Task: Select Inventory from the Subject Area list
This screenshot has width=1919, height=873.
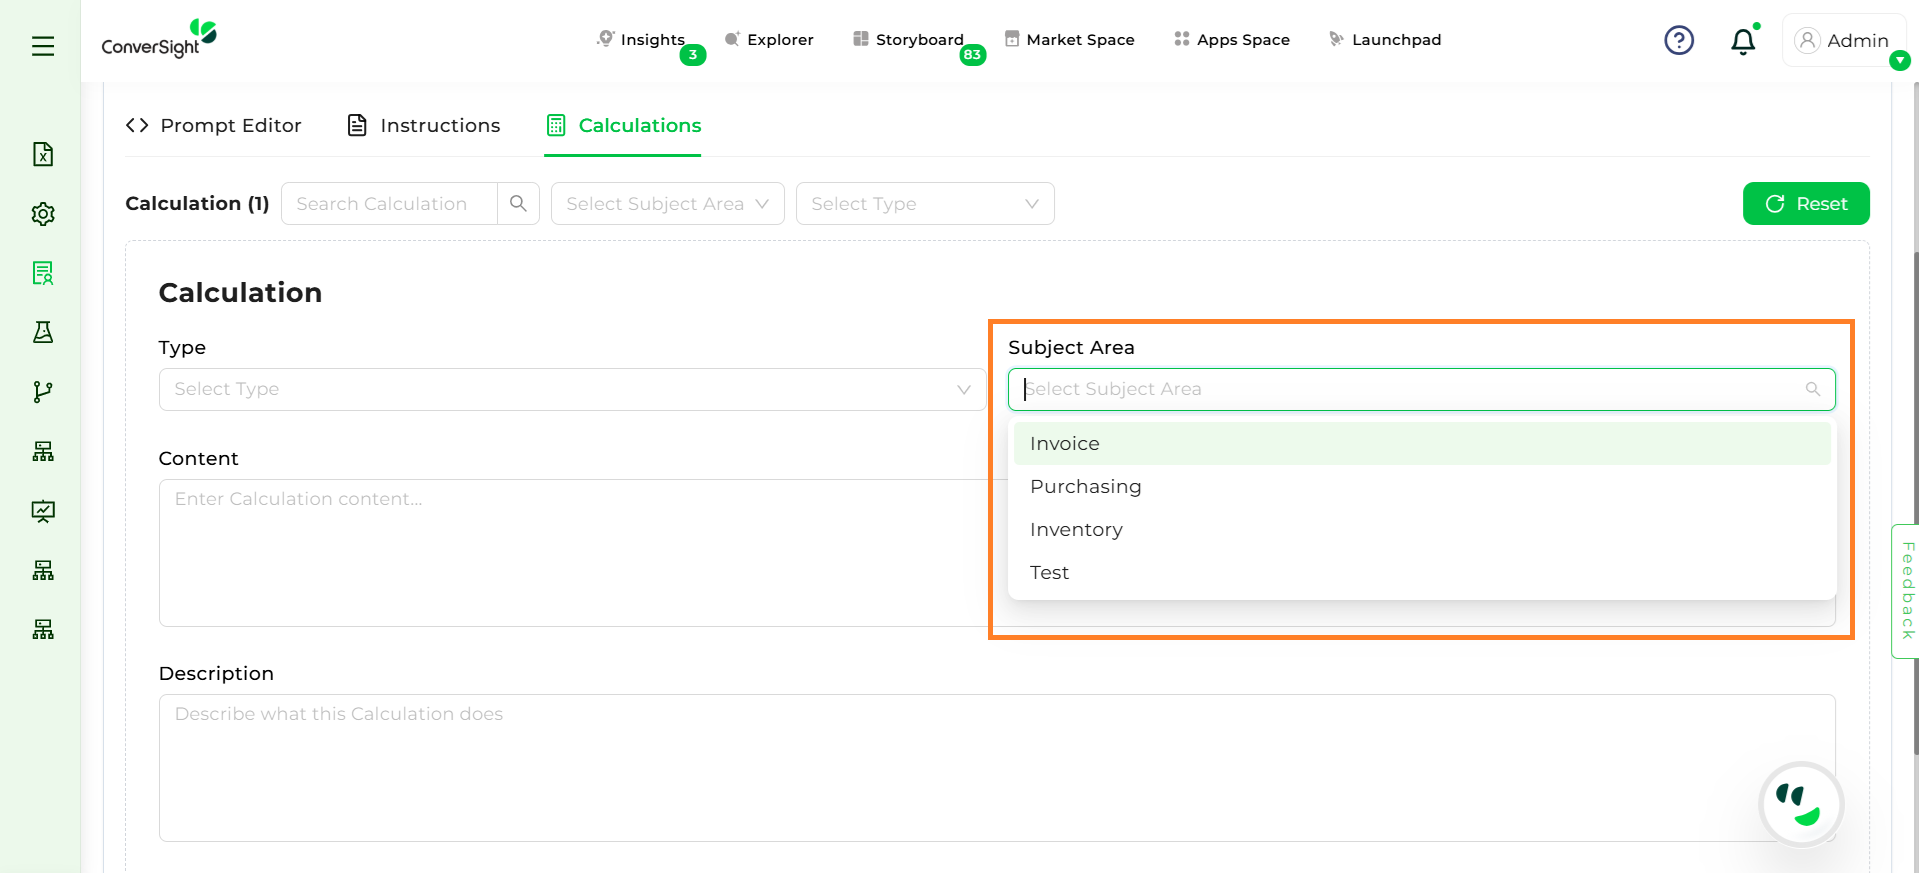Action: click(1076, 530)
